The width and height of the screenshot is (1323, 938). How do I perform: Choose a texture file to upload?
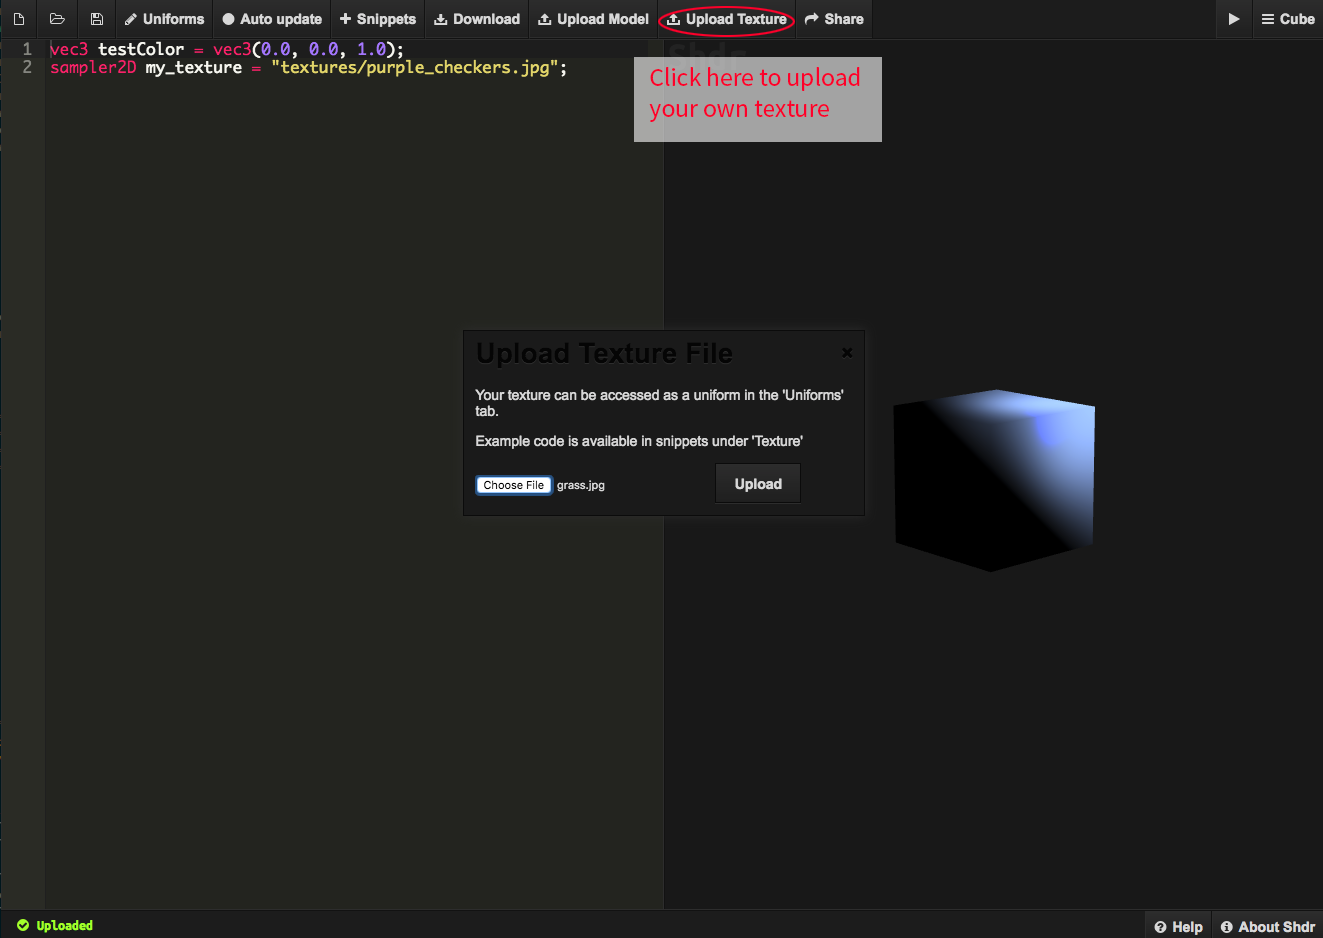[514, 485]
